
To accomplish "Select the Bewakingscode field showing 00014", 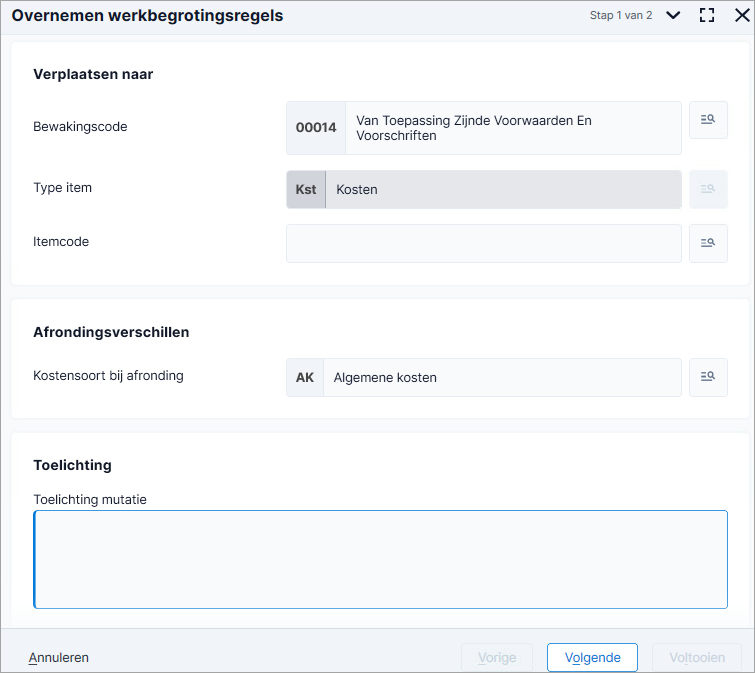I will (x=483, y=128).
